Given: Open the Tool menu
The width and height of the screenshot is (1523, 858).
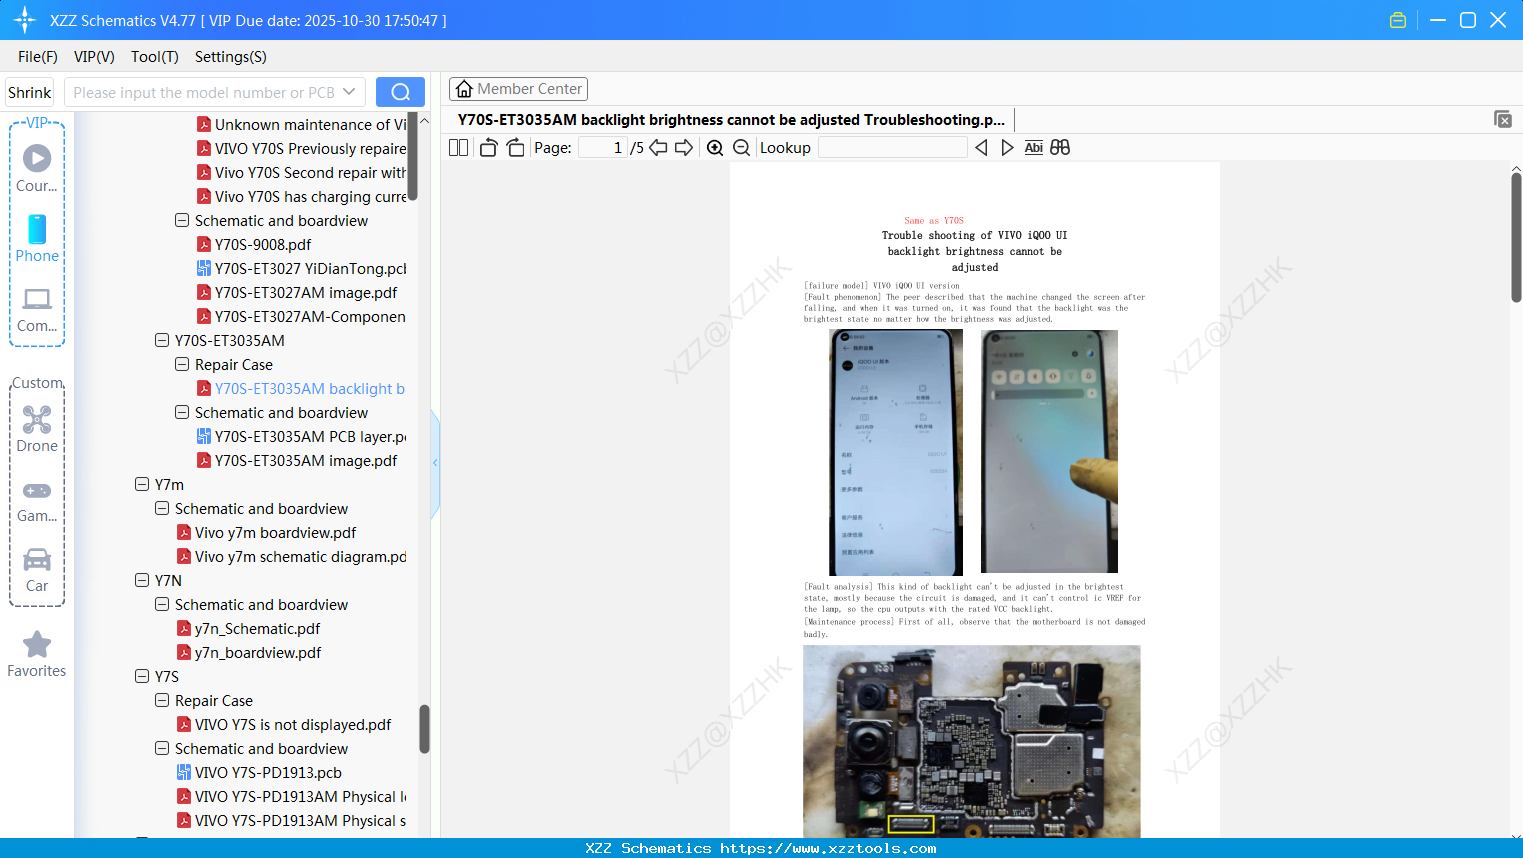Looking at the screenshot, I should click(154, 57).
